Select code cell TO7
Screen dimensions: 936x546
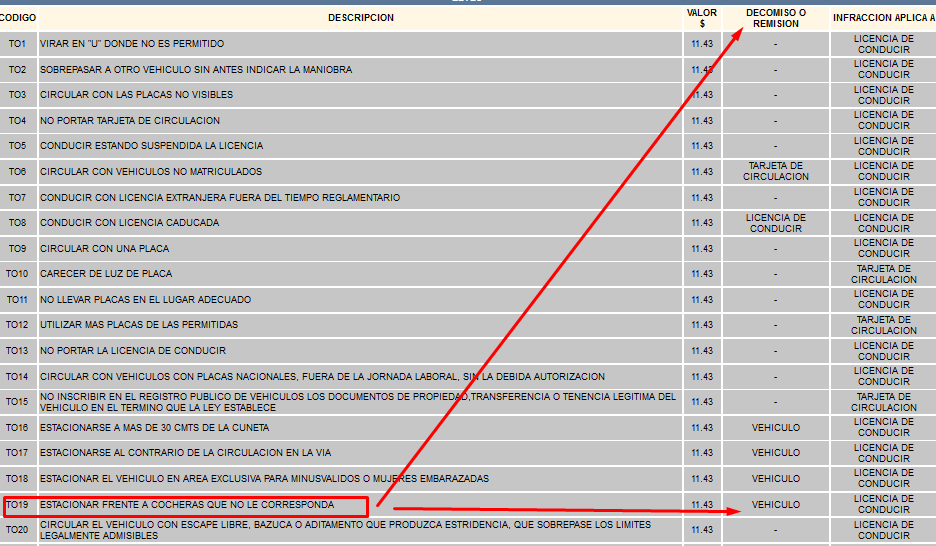point(17,198)
